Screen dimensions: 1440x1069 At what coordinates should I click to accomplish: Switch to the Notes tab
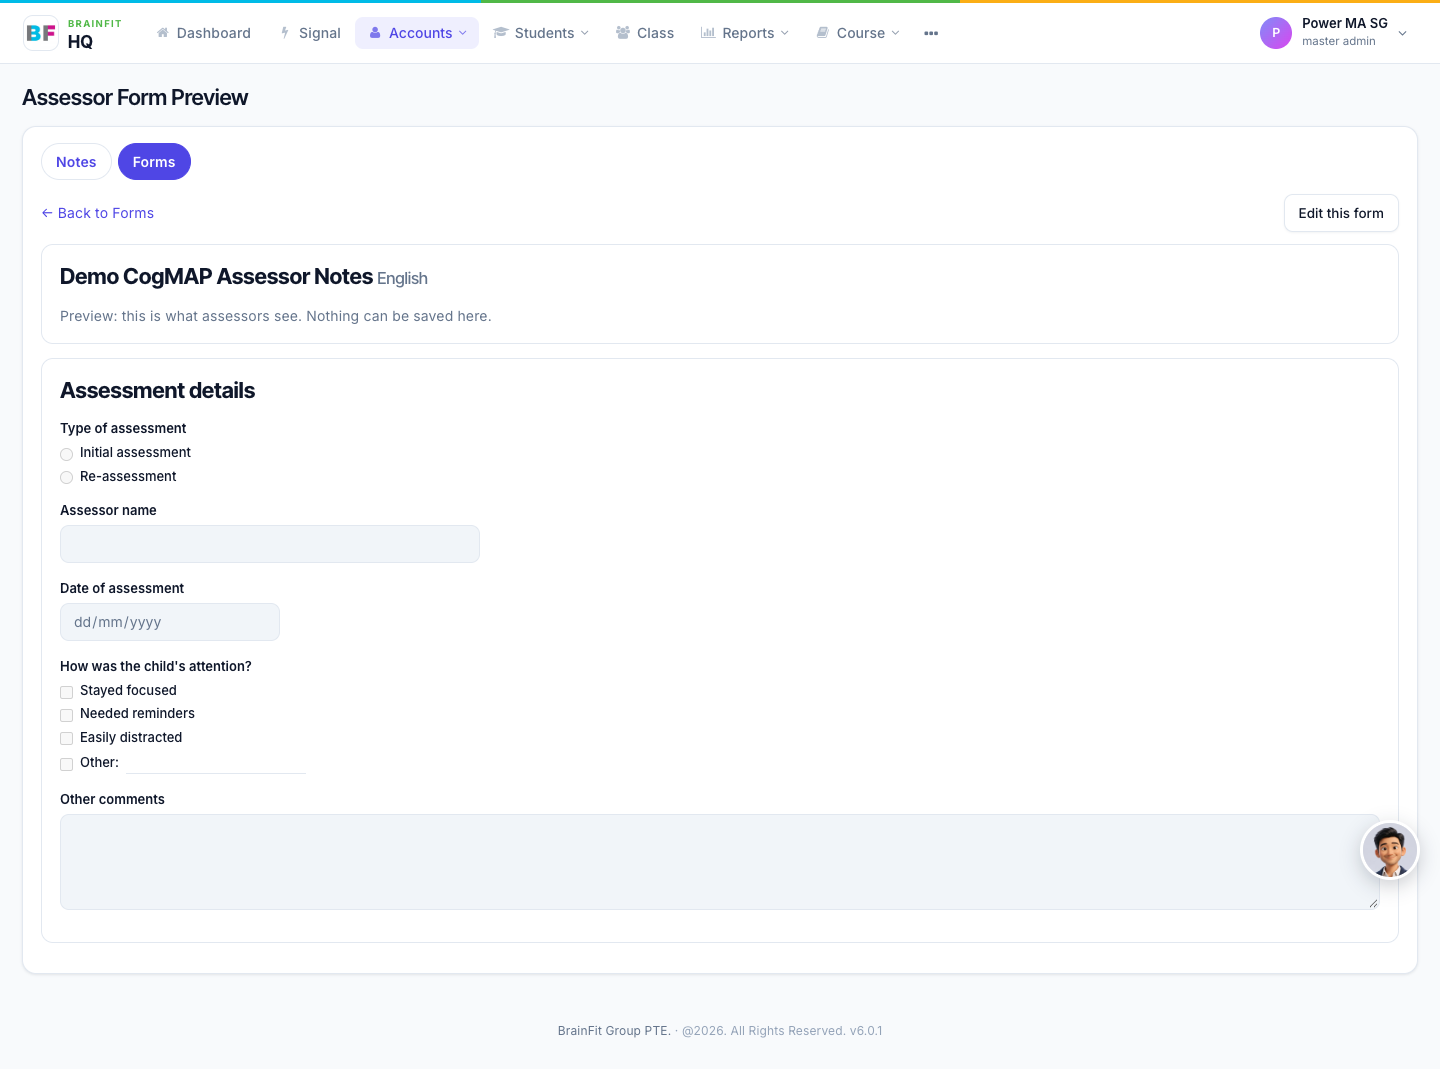click(76, 162)
